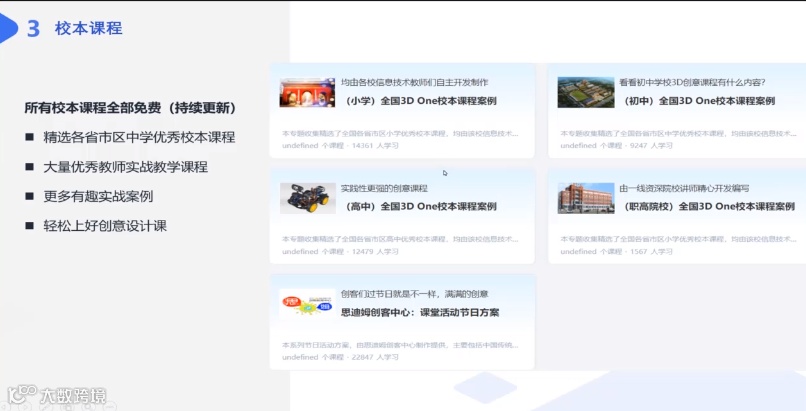The image size is (806, 411).
Task: Click the 12479 人学习 count text
Action: click(x=375, y=251)
